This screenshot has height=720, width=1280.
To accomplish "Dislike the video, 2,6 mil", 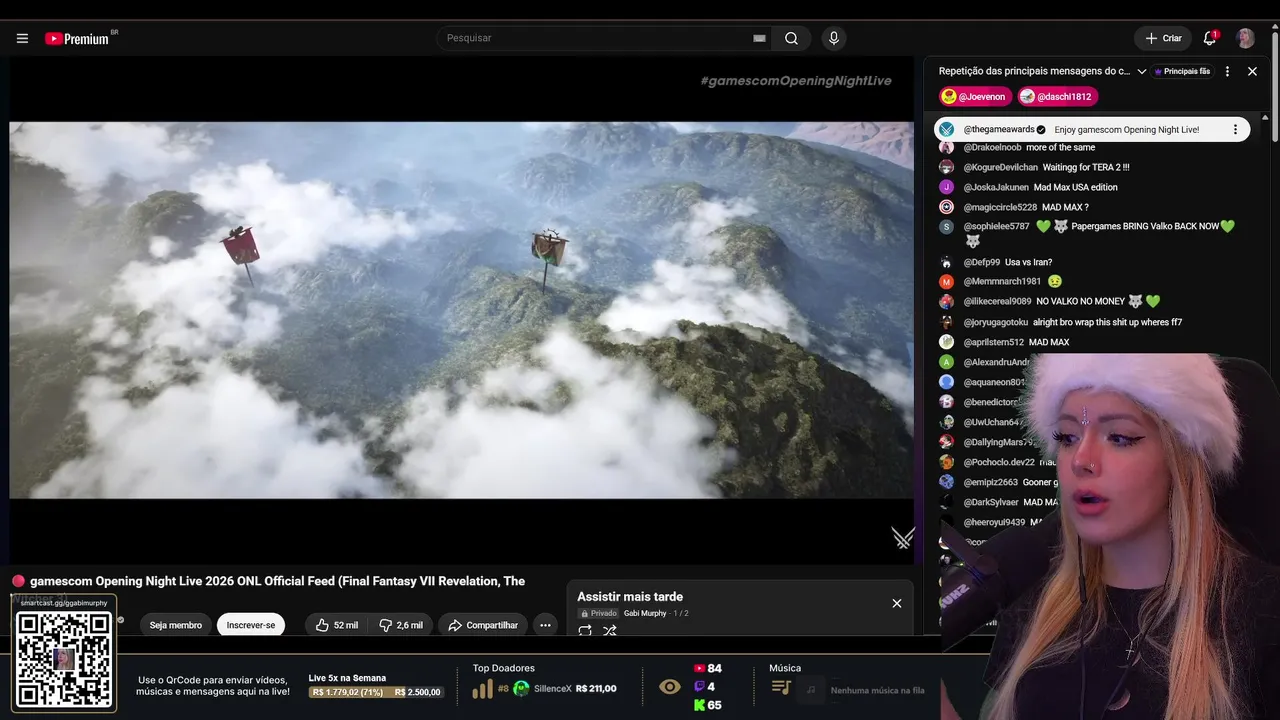I will (x=401, y=625).
